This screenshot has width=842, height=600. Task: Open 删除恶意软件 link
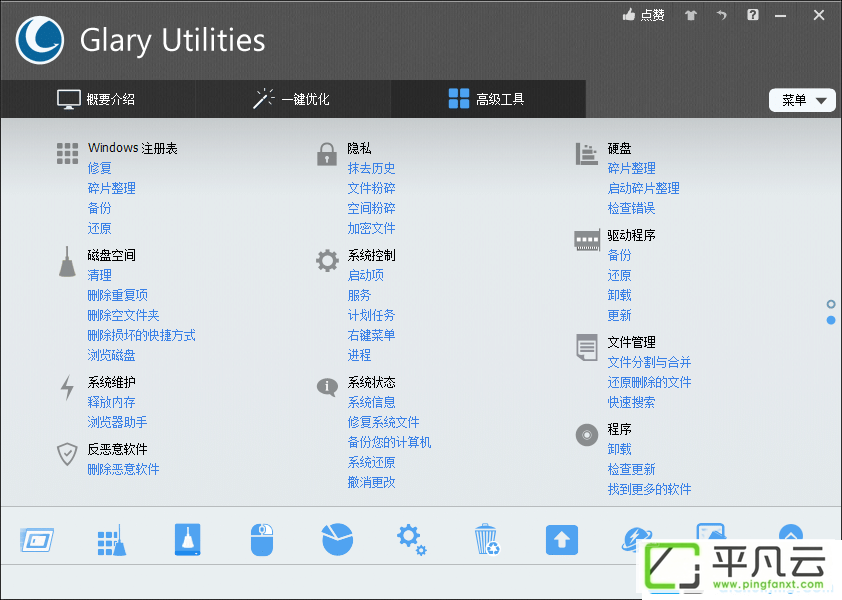pyautogui.click(x=124, y=469)
